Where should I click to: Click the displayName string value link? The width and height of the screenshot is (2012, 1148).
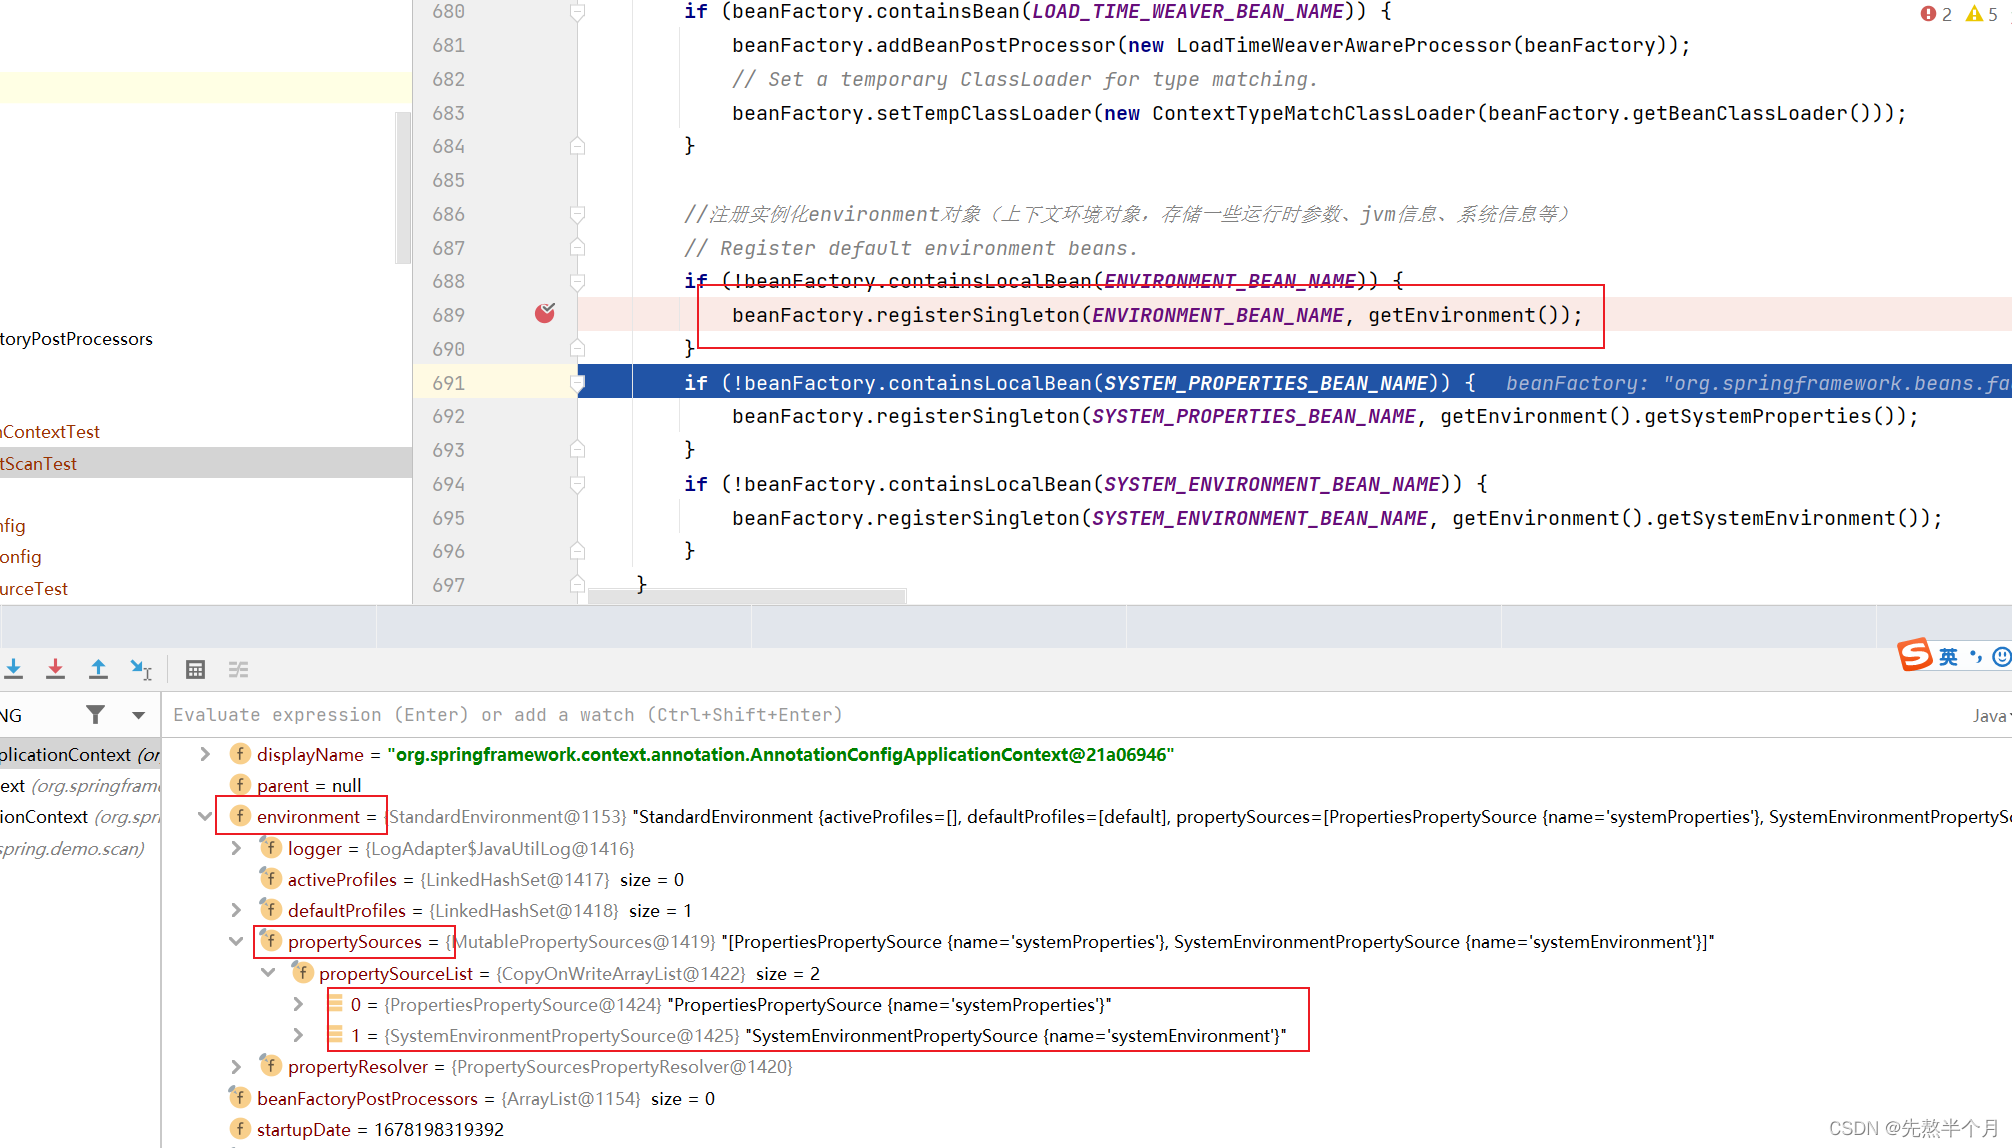780,754
